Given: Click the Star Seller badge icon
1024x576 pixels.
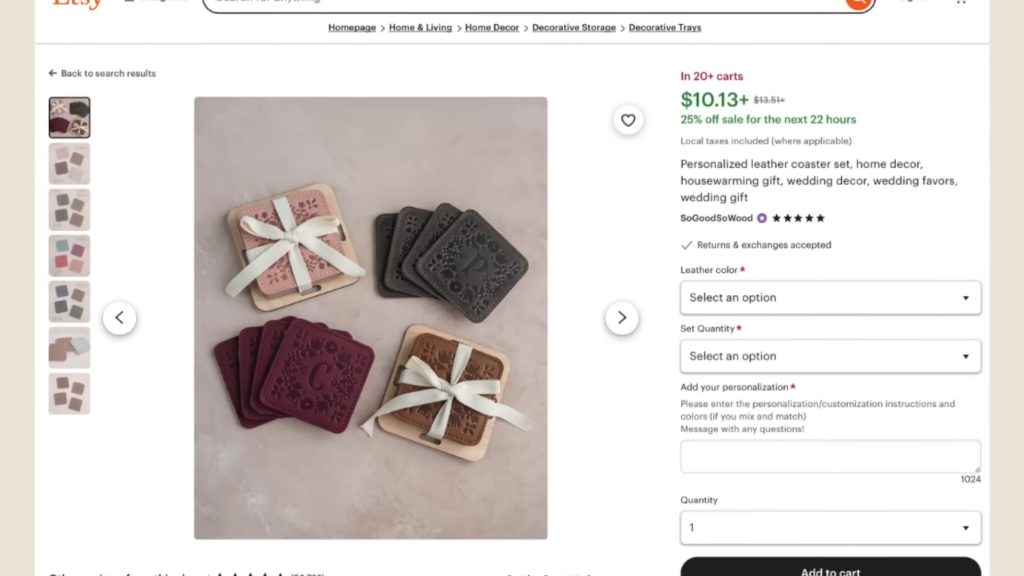Looking at the screenshot, I should click(x=762, y=218).
